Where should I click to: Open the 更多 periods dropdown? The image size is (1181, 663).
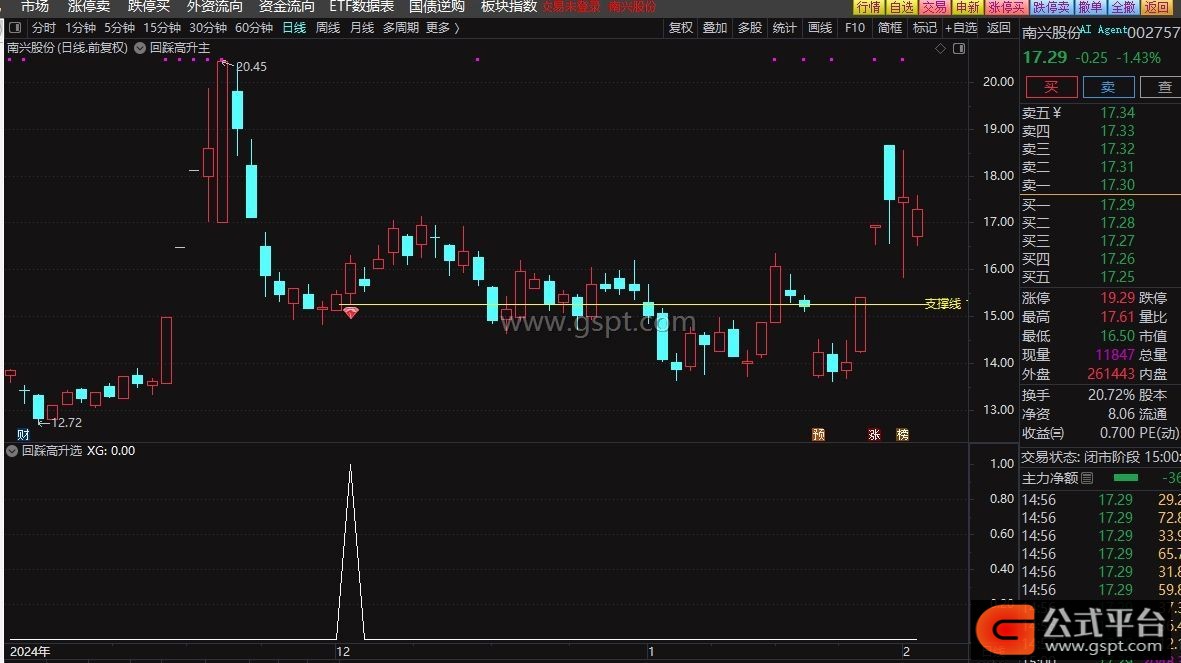443,28
